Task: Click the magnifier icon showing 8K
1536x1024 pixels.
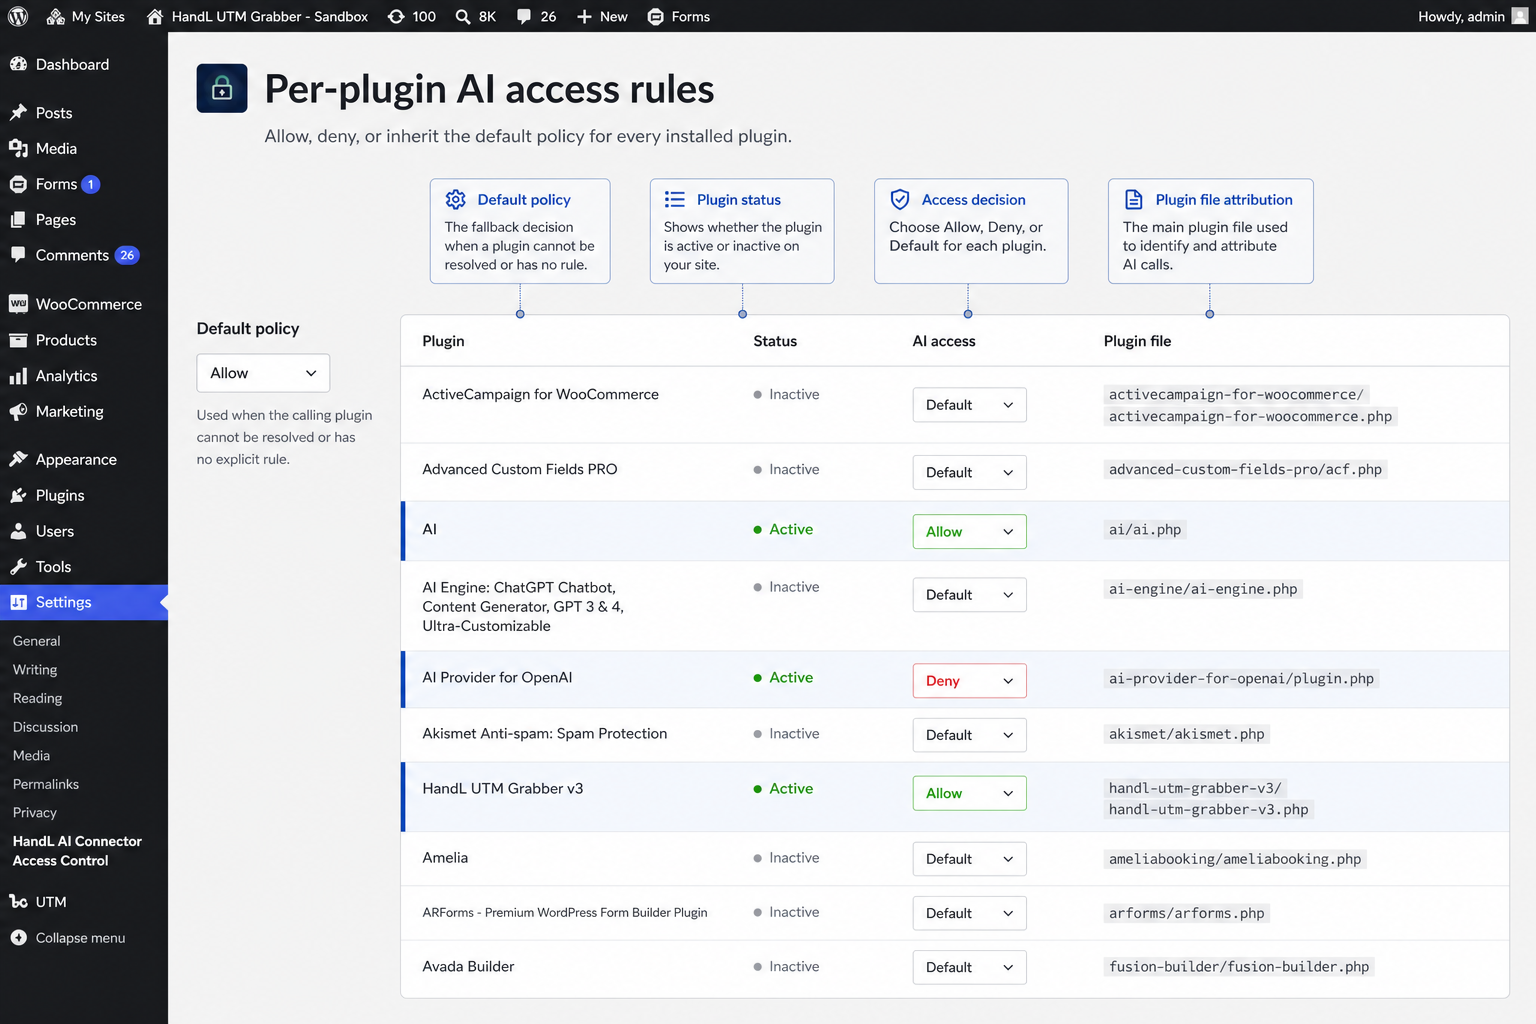Action: [463, 16]
